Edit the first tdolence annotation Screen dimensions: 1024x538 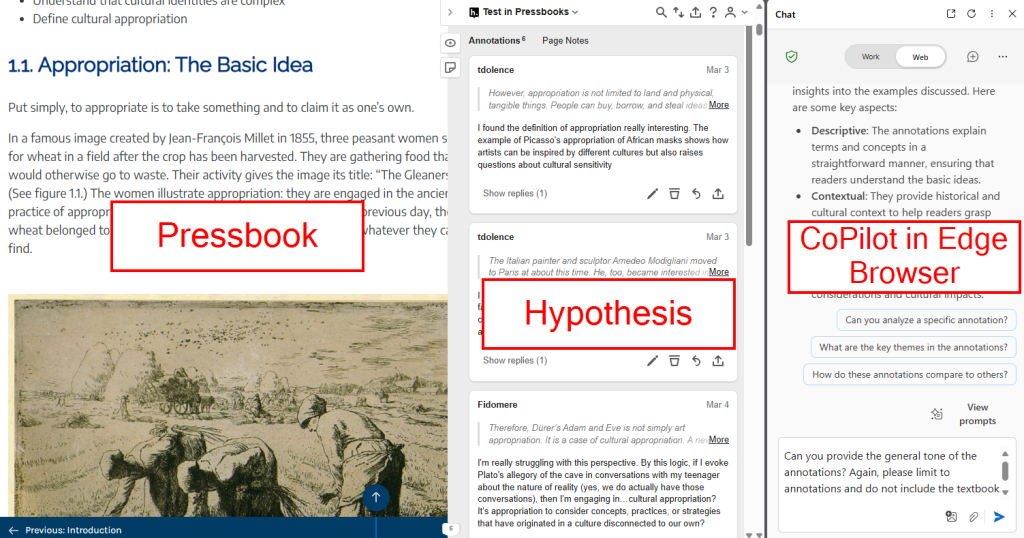point(652,194)
